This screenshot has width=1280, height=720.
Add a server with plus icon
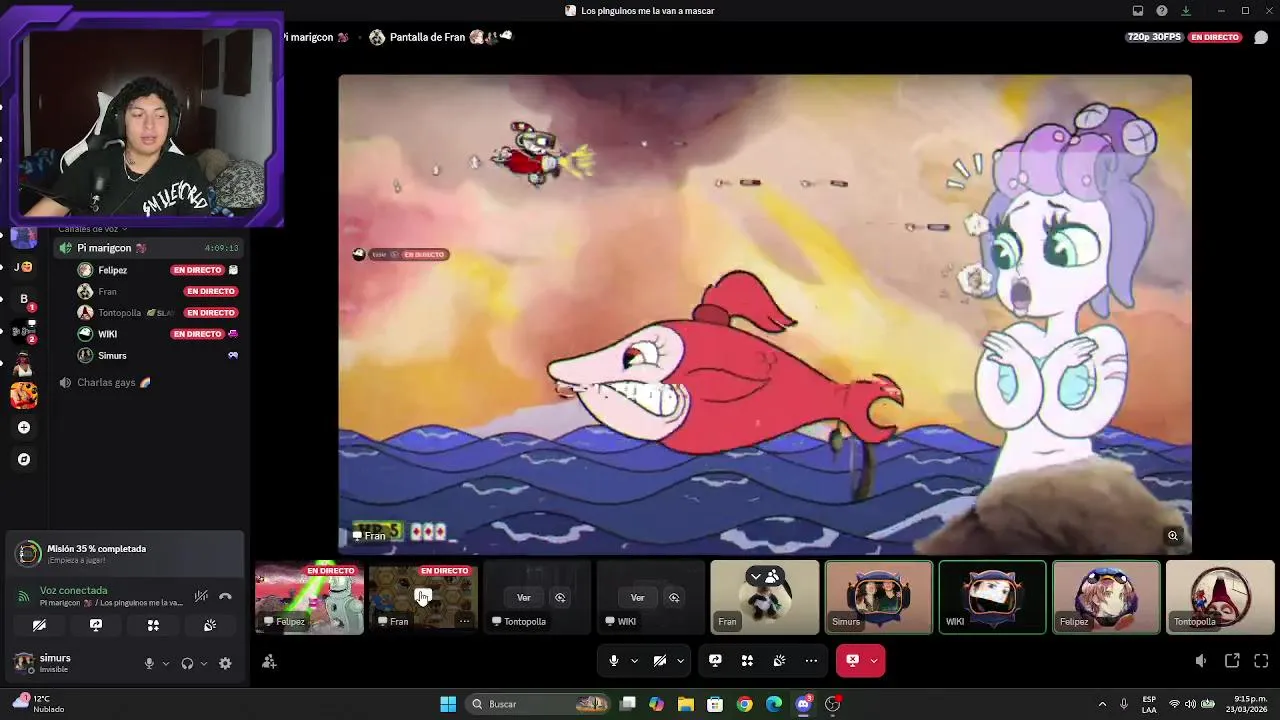[x=24, y=428]
